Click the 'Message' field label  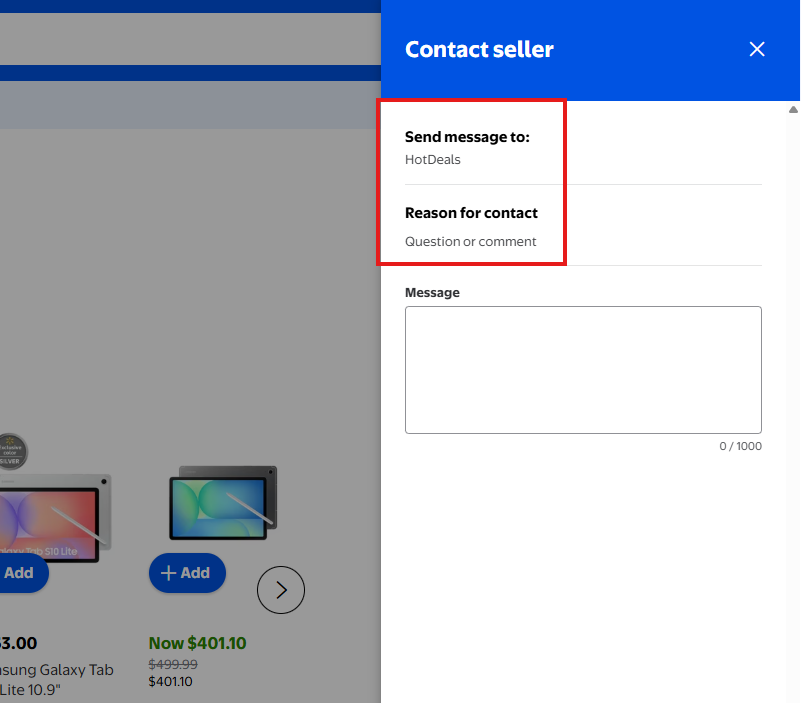click(x=432, y=292)
